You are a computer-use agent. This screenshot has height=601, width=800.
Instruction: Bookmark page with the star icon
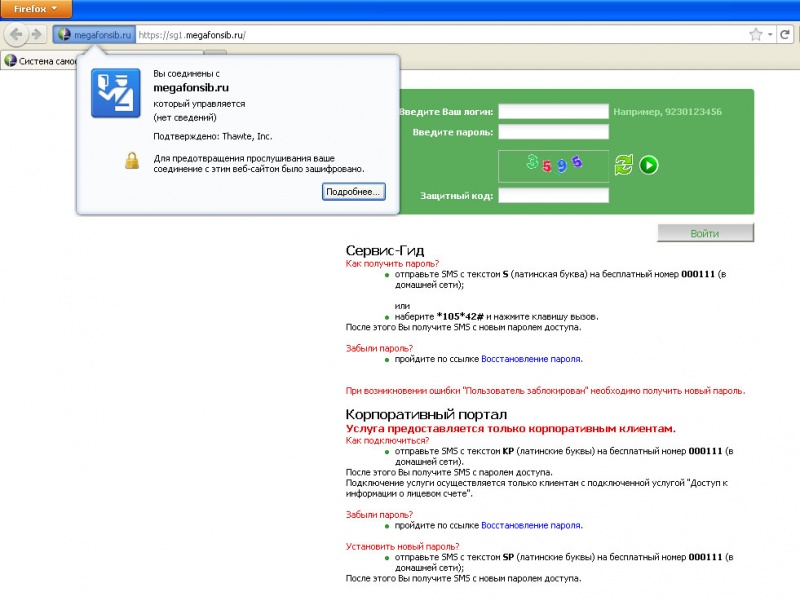pyautogui.click(x=756, y=34)
